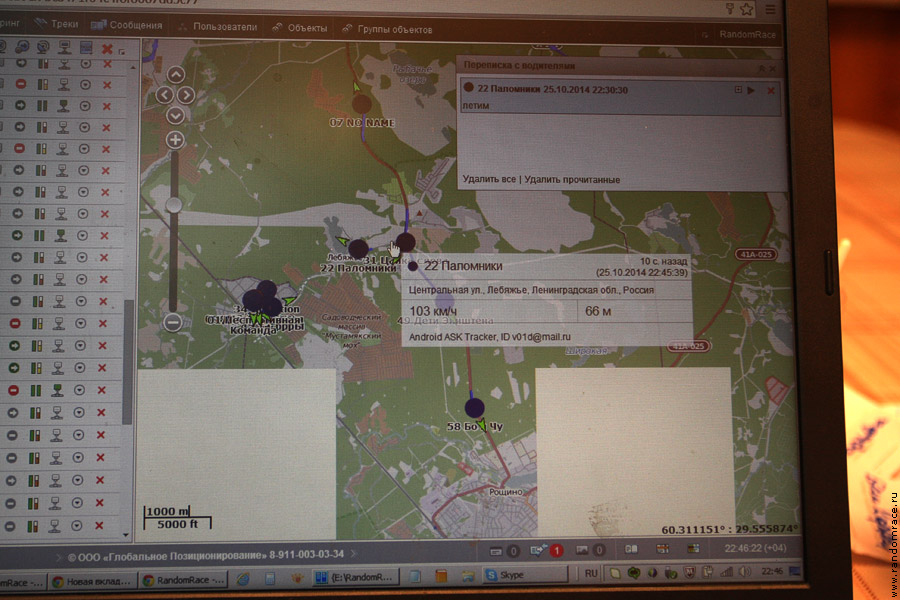The width and height of the screenshot is (900, 600).
Task: Zoom in with the plus button
Action: (x=175, y=140)
